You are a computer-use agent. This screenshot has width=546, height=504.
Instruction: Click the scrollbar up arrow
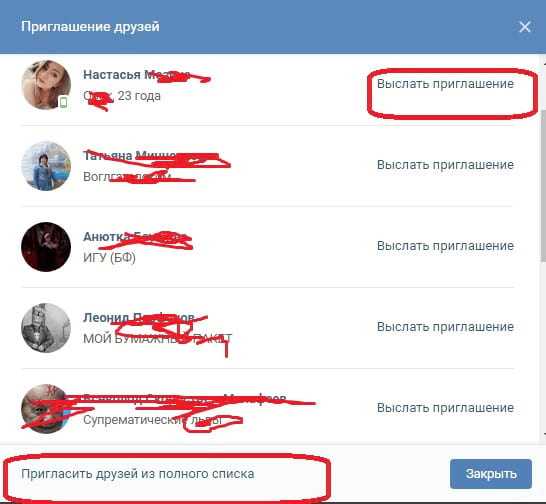(544, 64)
